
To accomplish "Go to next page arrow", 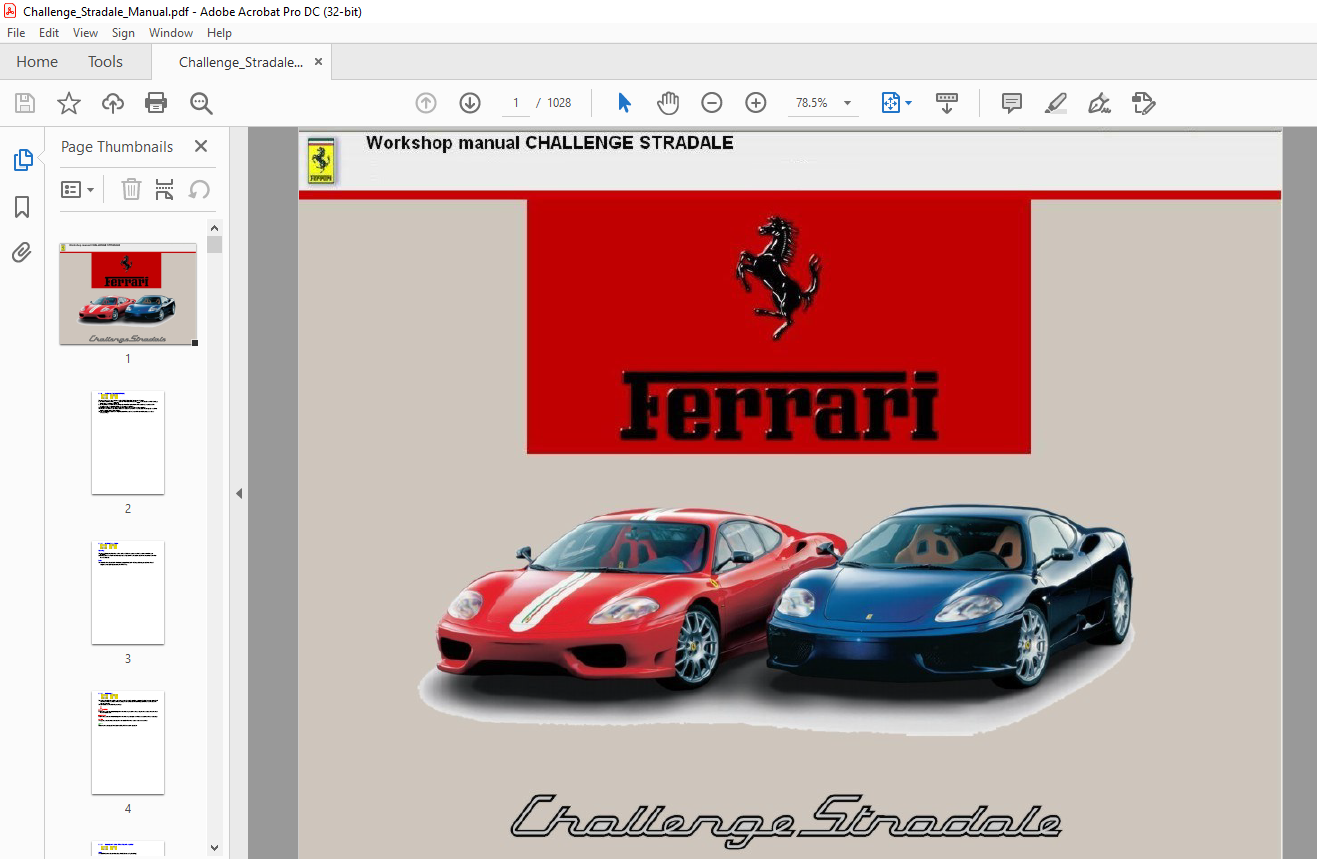I will tap(470, 103).
